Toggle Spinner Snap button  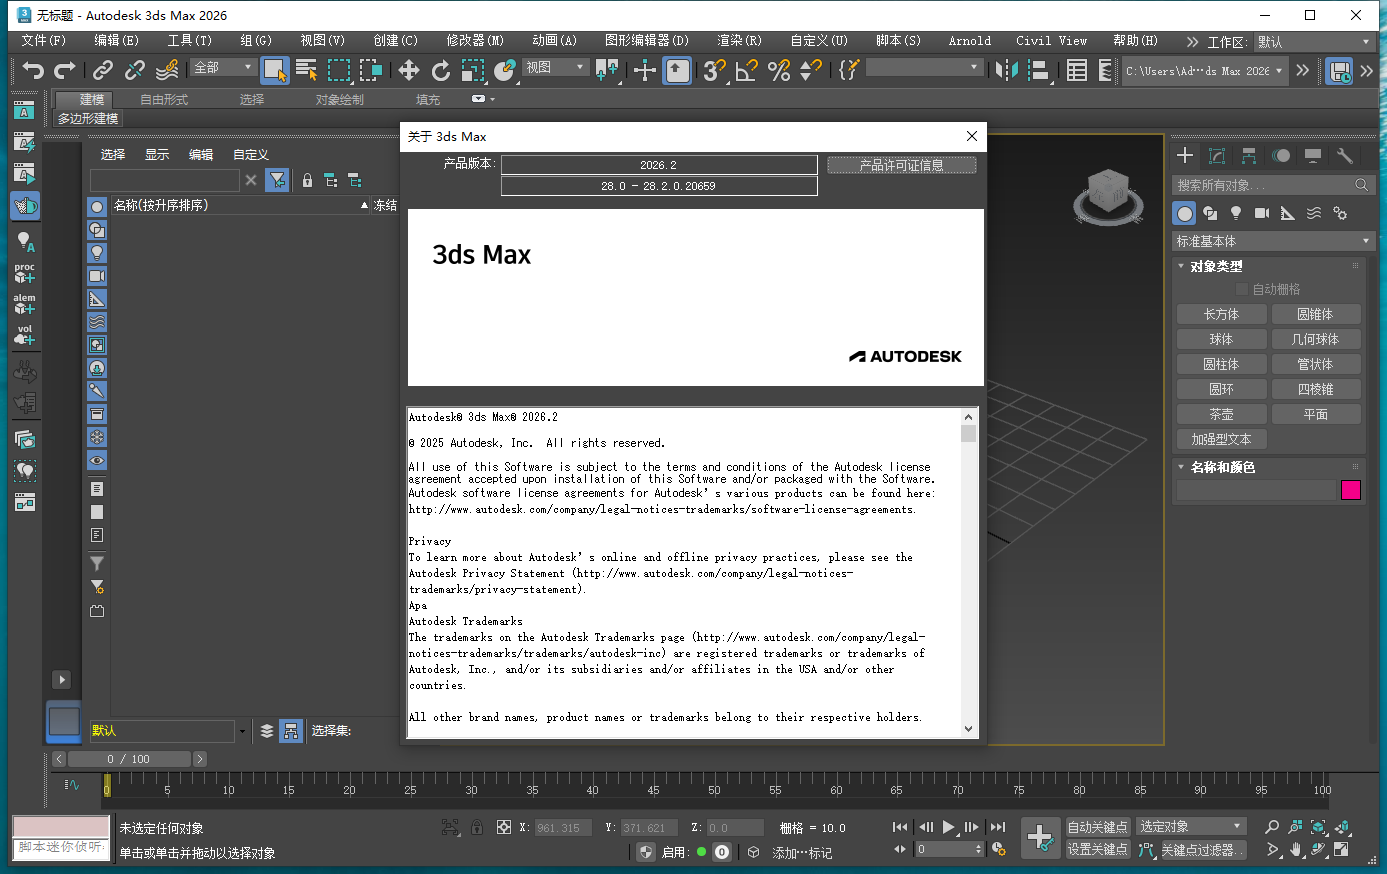pyautogui.click(x=811, y=70)
